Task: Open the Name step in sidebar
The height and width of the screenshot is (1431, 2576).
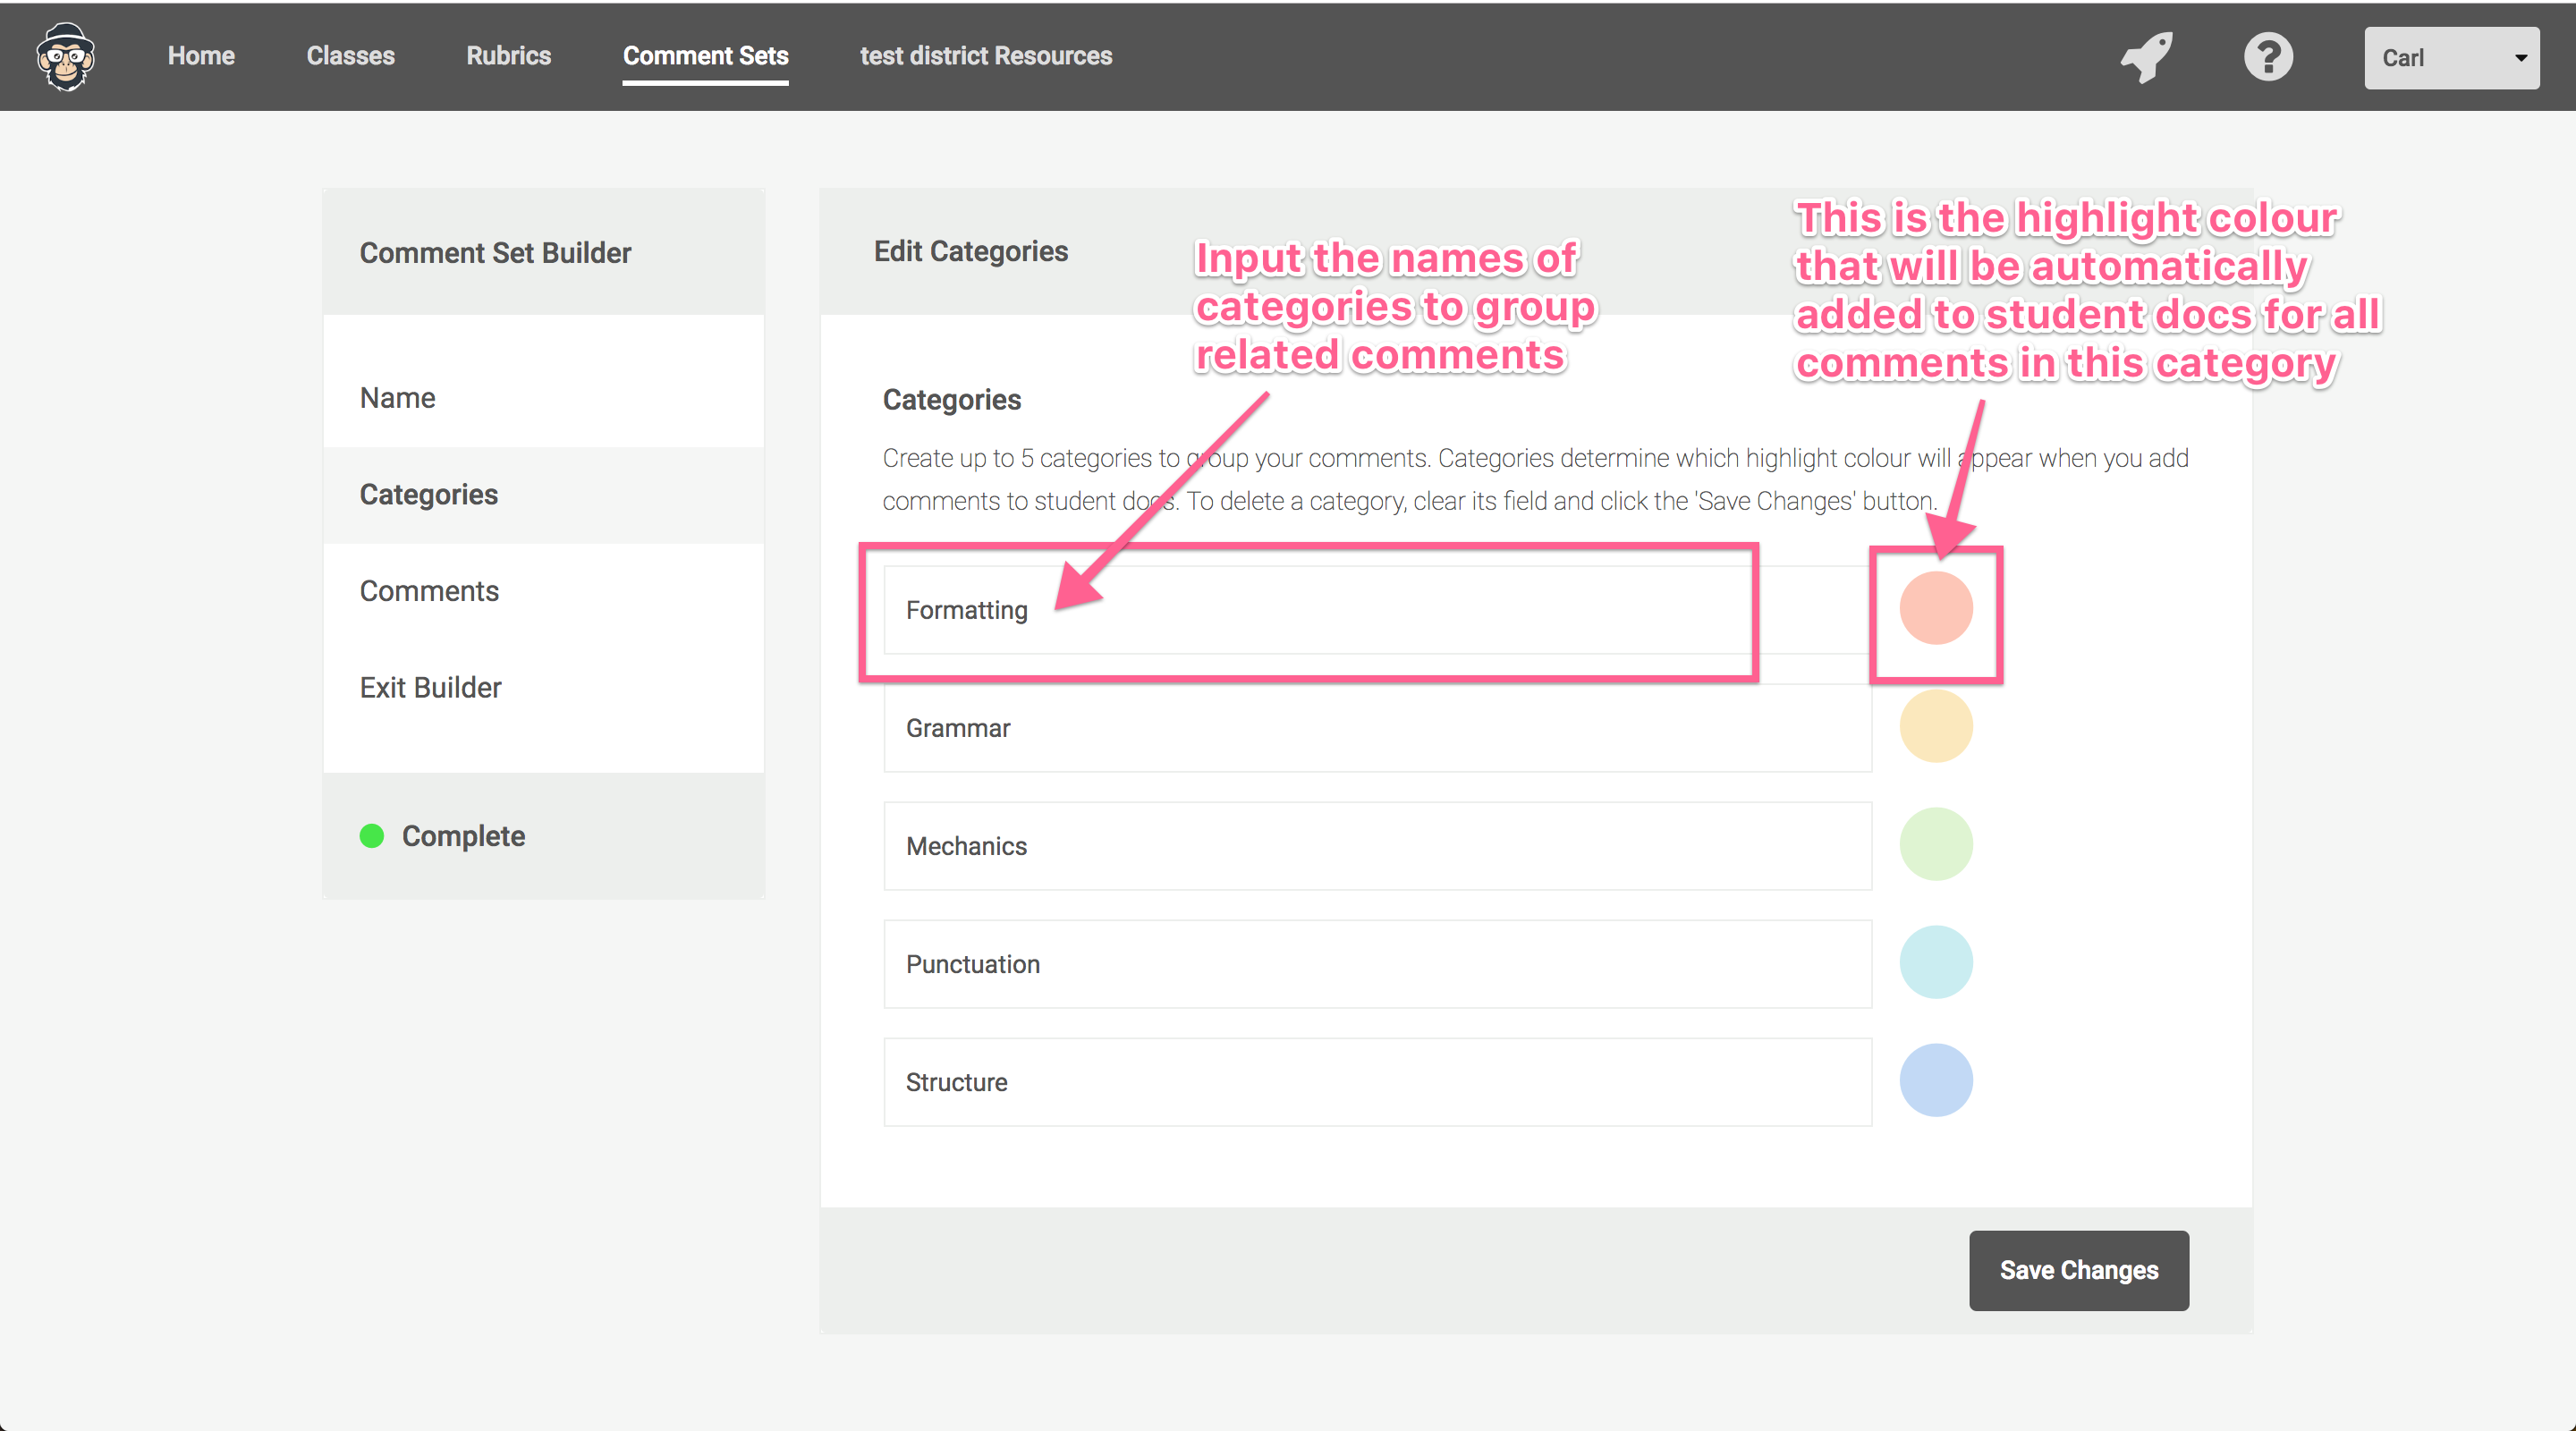Action: point(397,398)
